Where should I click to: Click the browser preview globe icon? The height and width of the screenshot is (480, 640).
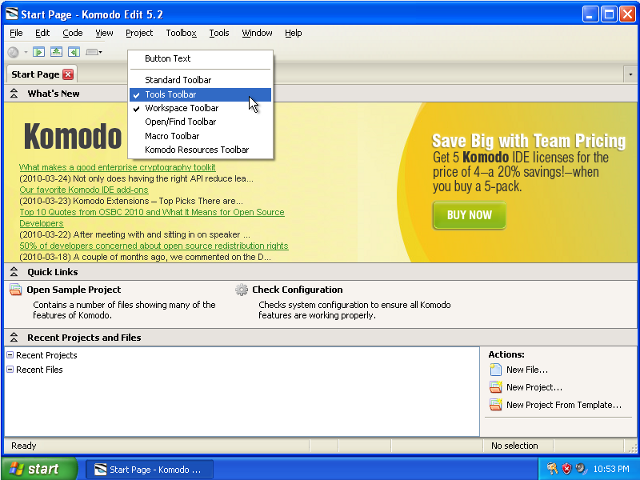(13, 52)
